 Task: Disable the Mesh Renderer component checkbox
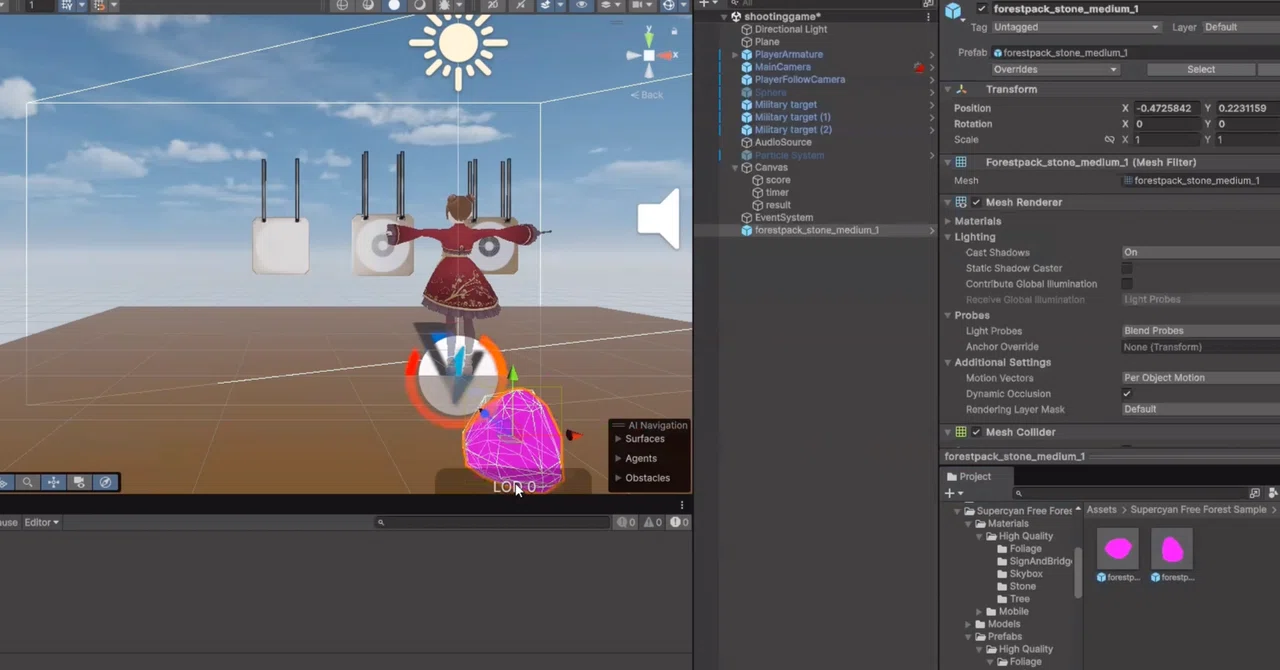pyautogui.click(x=976, y=202)
